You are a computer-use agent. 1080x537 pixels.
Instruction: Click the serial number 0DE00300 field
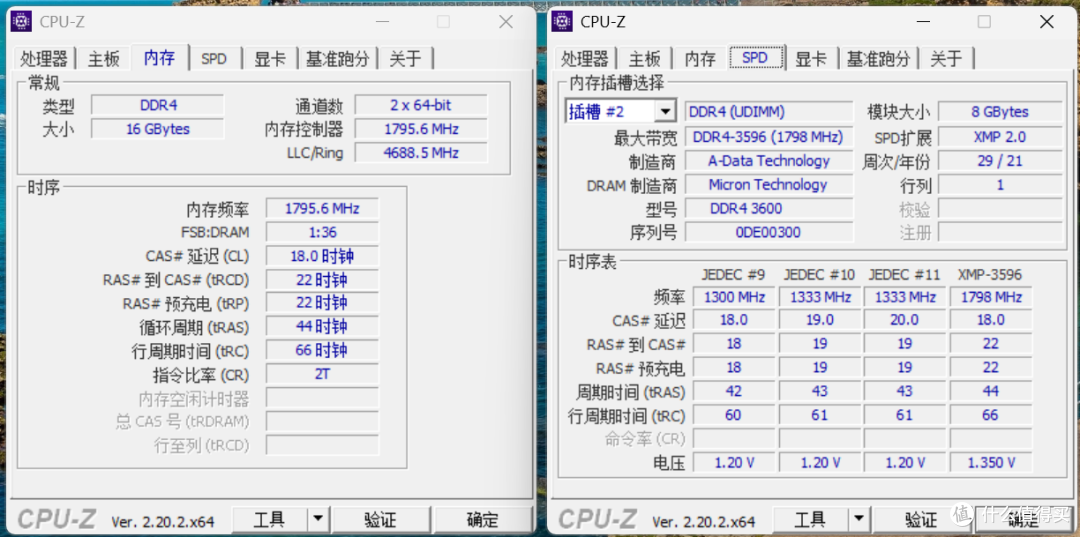769,232
